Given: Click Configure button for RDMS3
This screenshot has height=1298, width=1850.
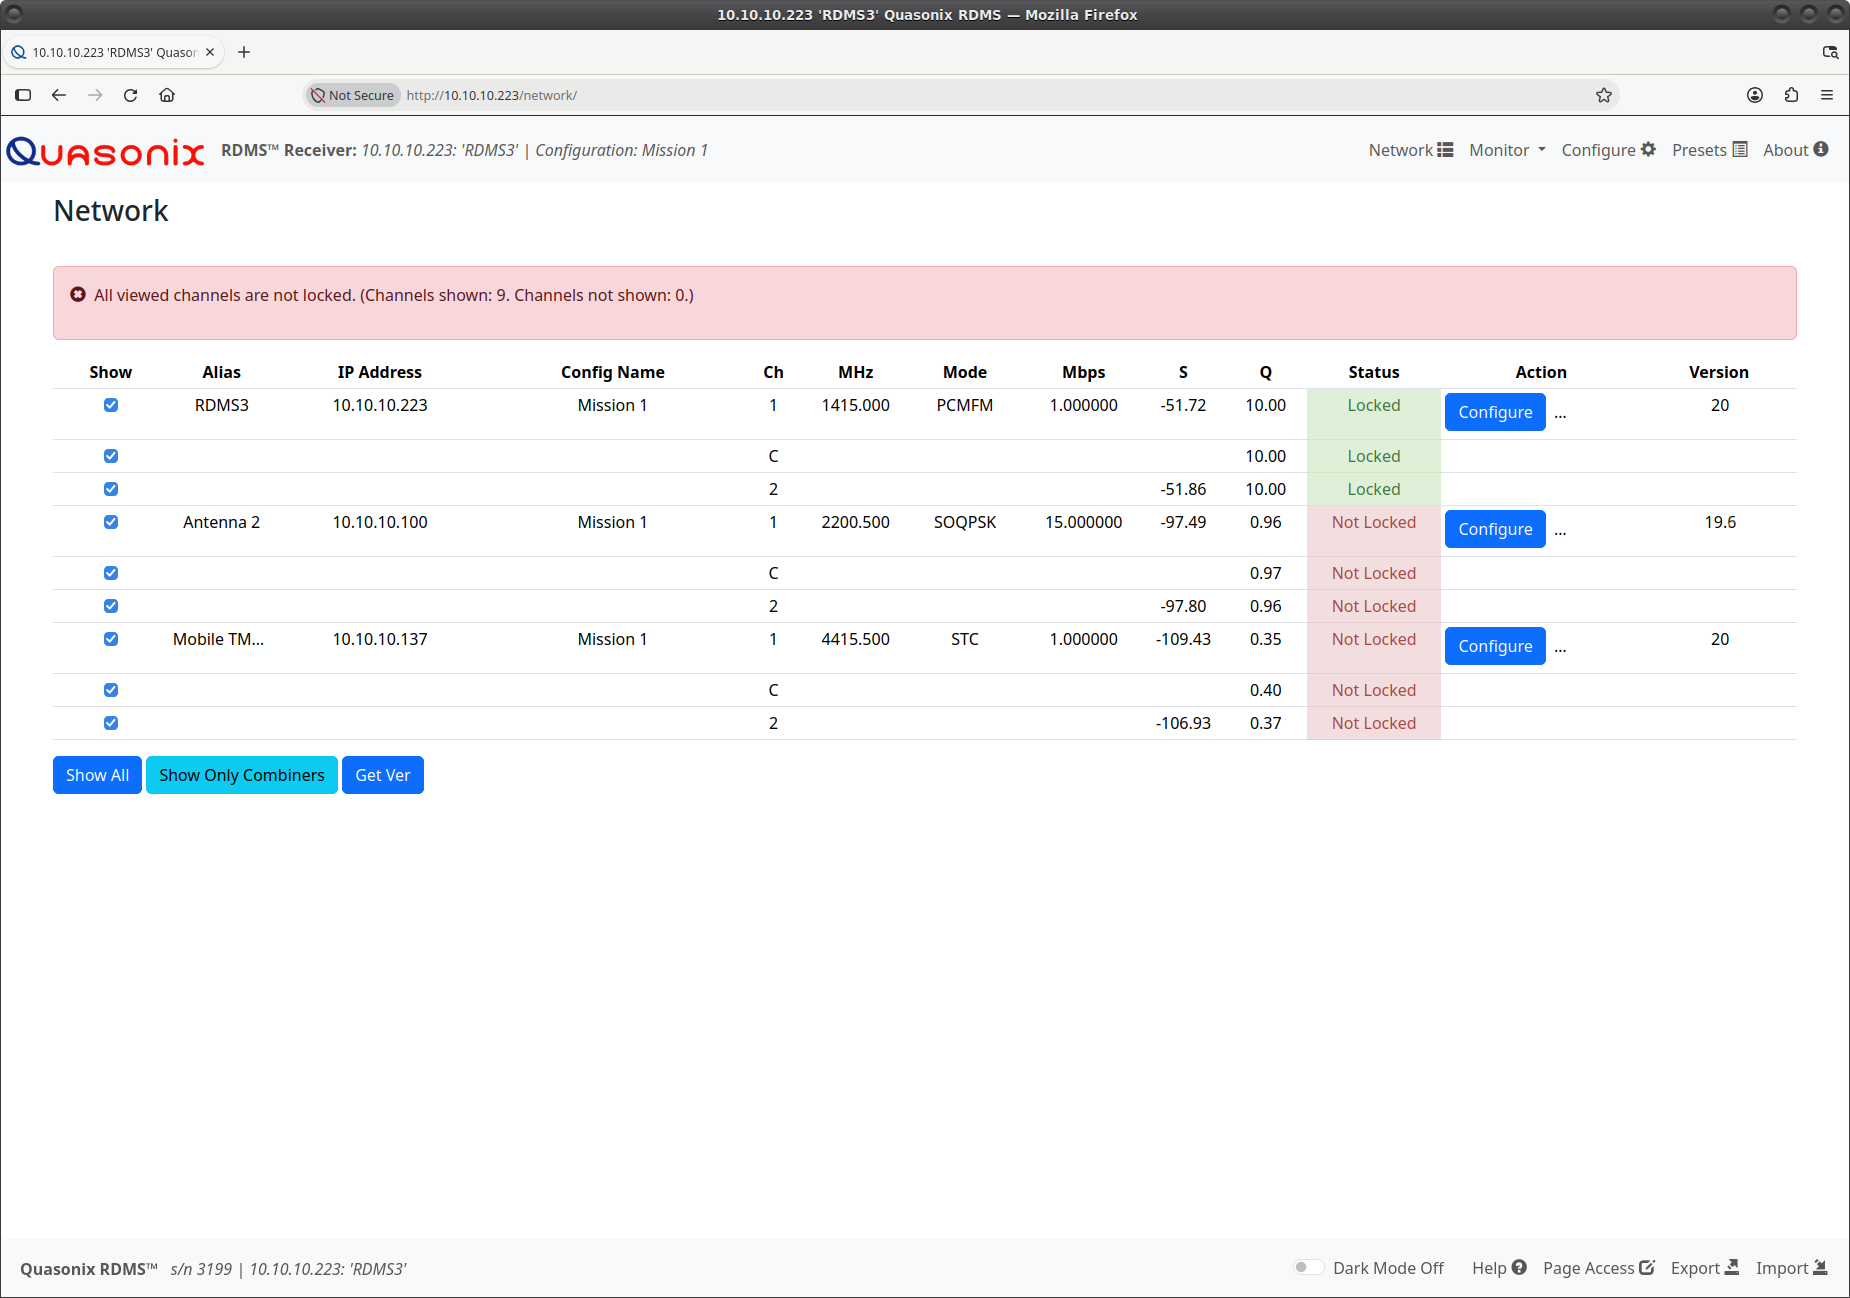Looking at the screenshot, I should point(1495,412).
